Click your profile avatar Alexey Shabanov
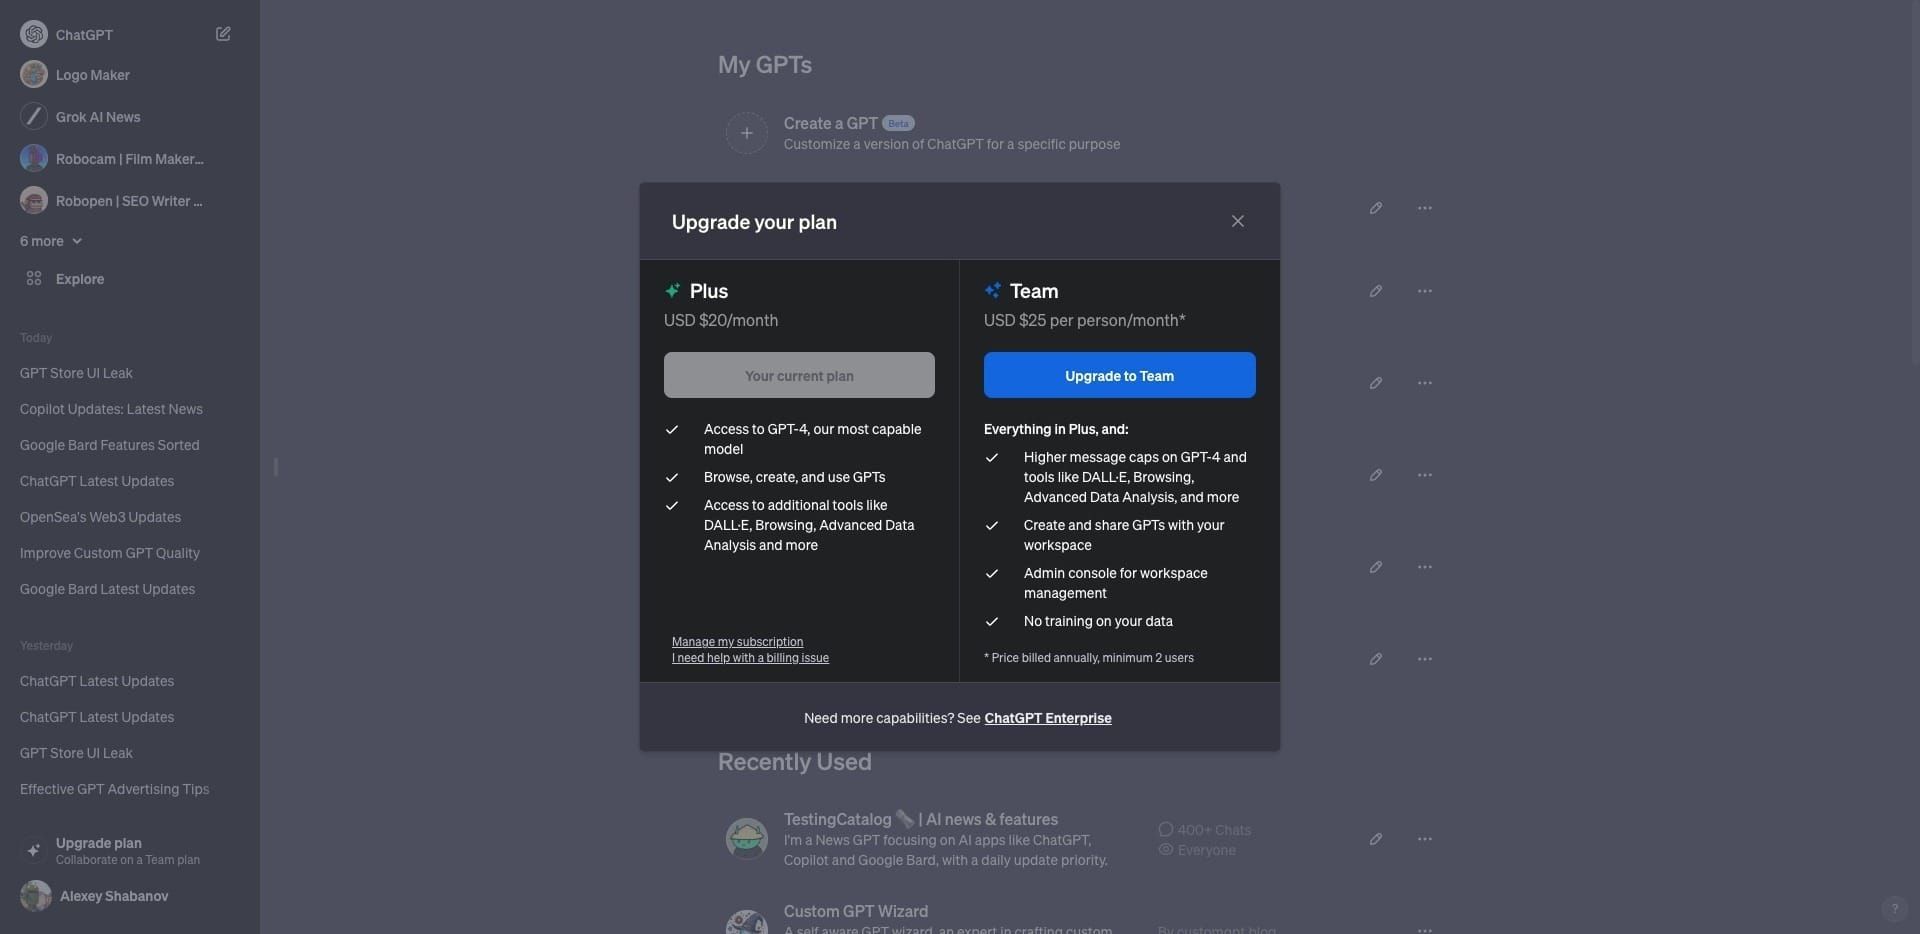 (35, 896)
